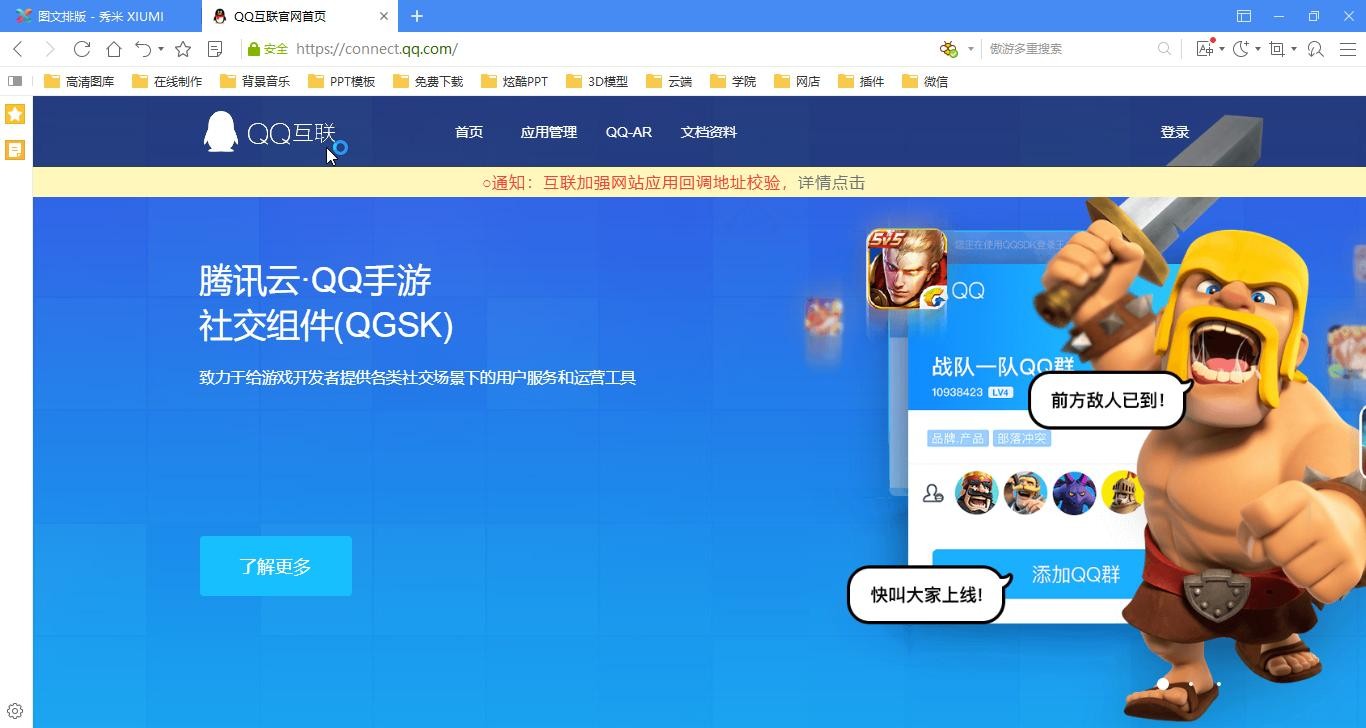This screenshot has width=1366, height=728.
Task: Open reader mode note icon in toolbar
Action: pyautogui.click(x=215, y=49)
